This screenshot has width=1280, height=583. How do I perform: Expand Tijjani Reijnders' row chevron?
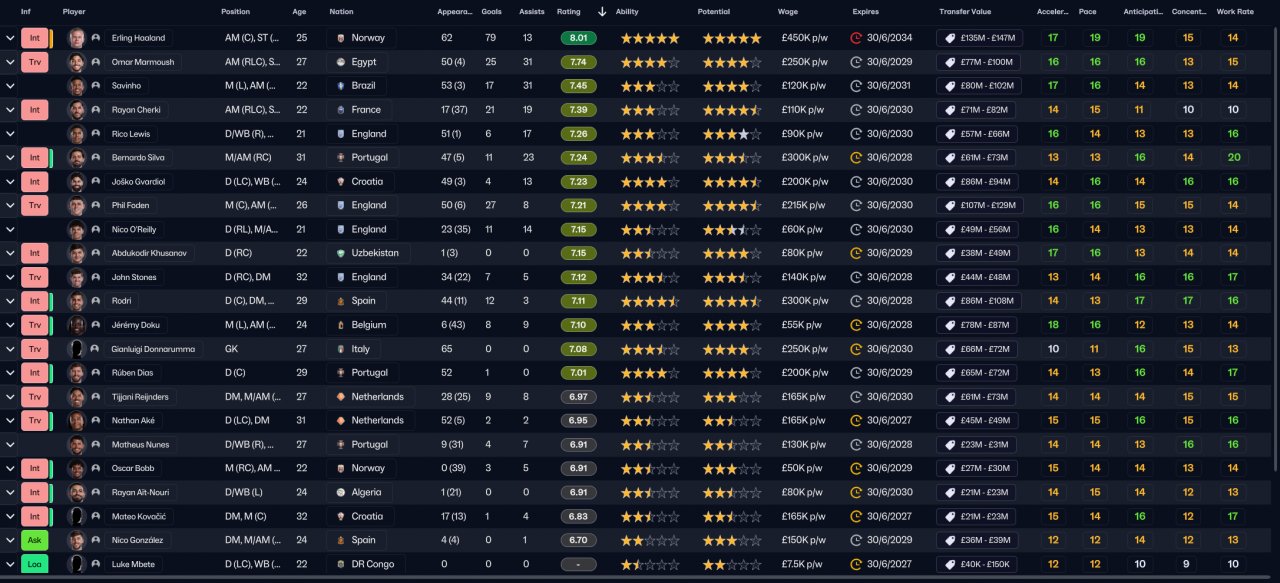pyautogui.click(x=9, y=397)
